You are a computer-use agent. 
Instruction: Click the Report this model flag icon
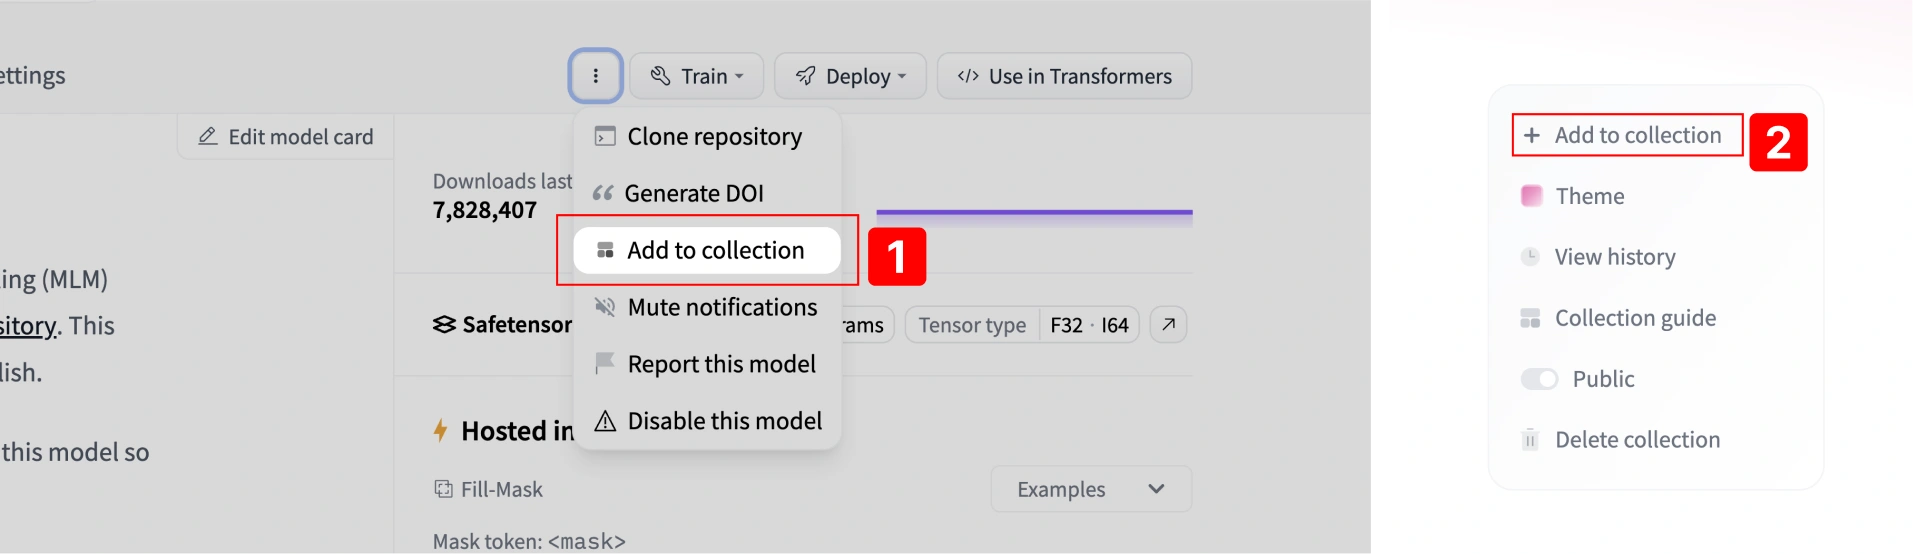tap(605, 364)
